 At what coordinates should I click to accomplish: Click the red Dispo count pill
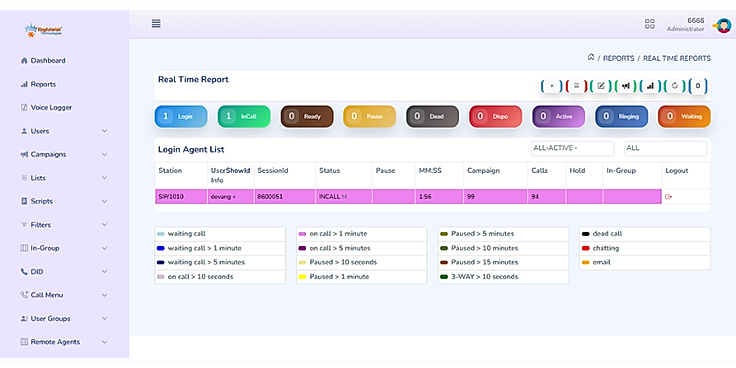496,116
